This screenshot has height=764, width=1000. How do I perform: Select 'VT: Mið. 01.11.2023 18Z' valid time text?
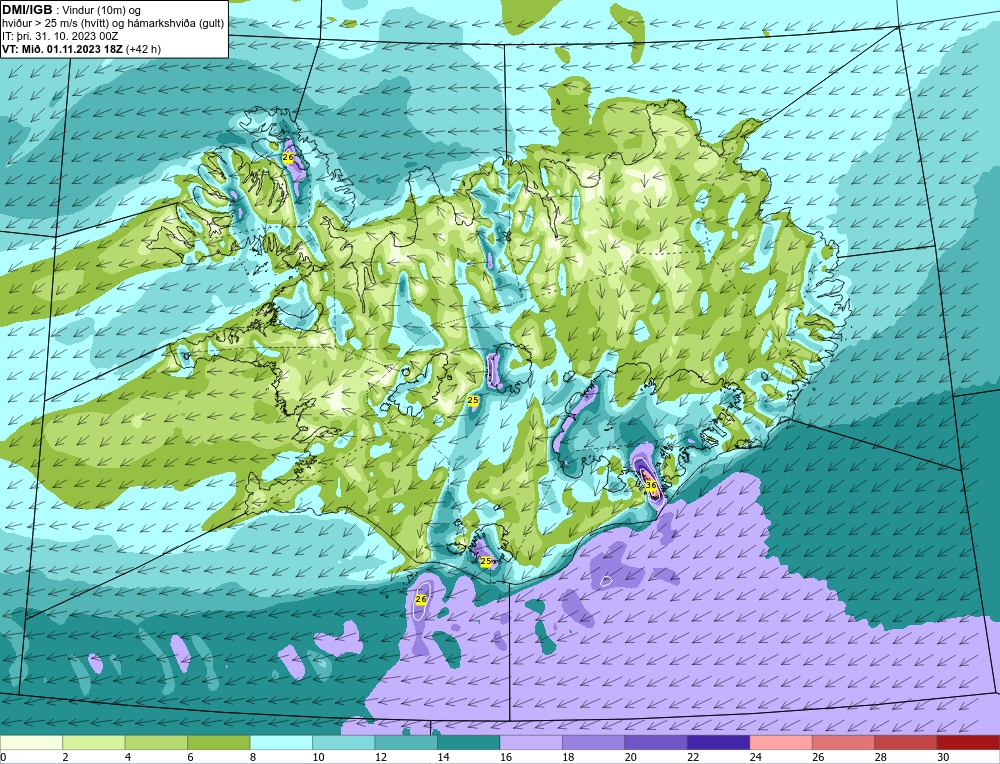click(x=62, y=49)
